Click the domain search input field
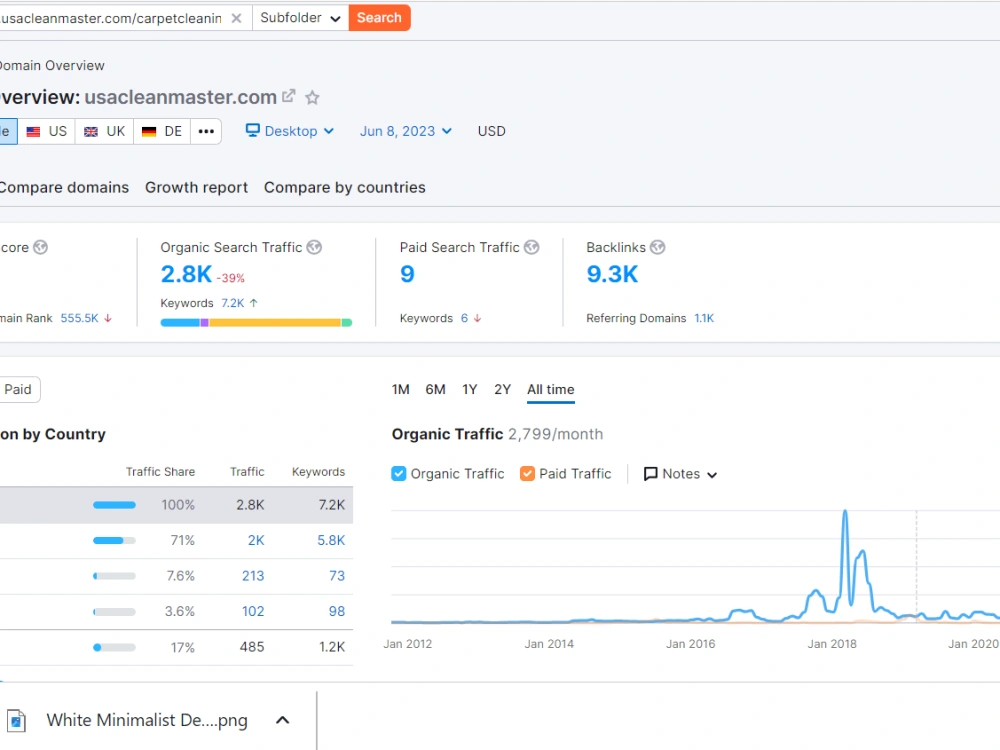1000x750 pixels. click(x=112, y=18)
